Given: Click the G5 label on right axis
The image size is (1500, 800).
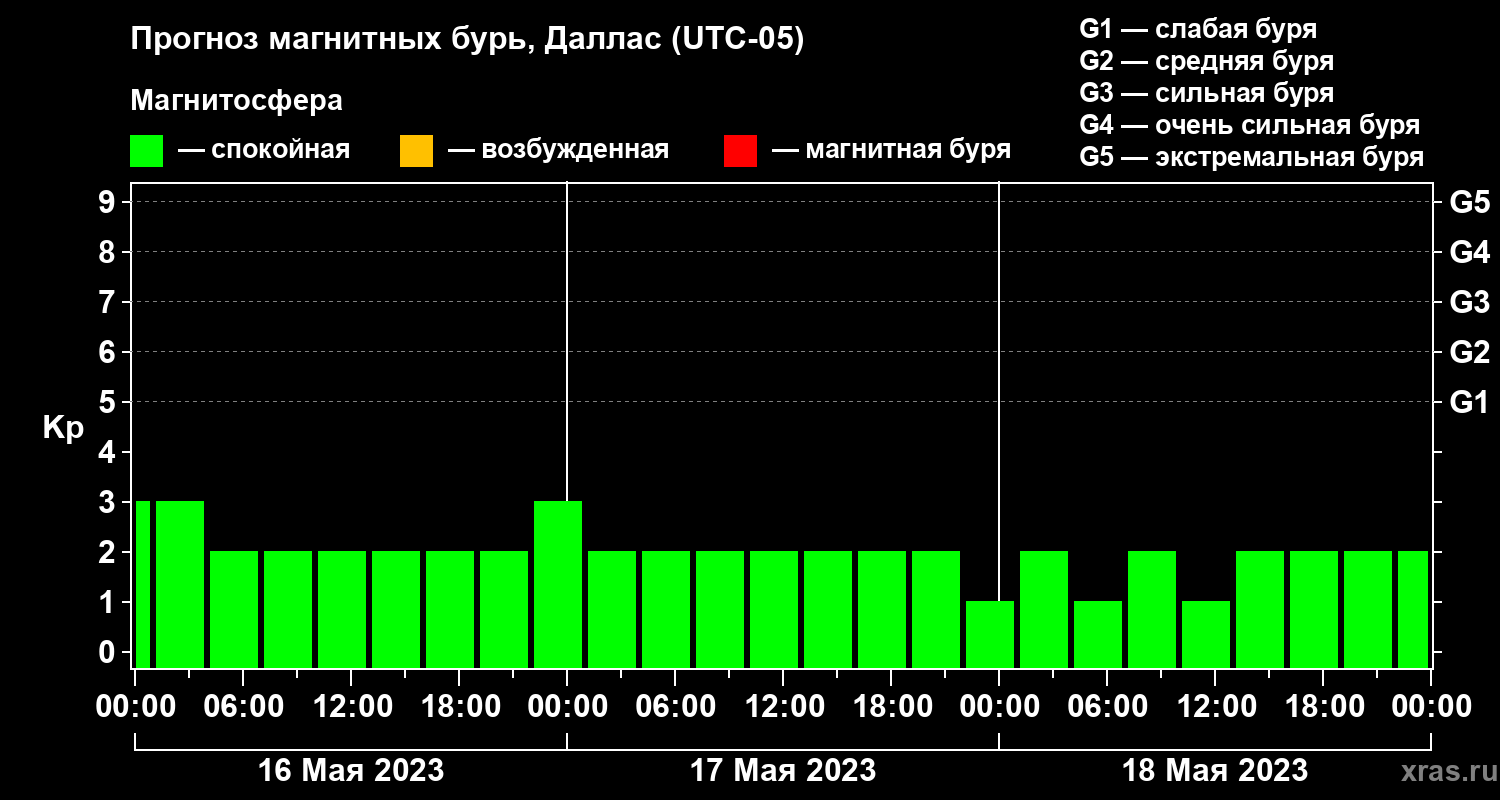Looking at the screenshot, I should pos(1470,202).
